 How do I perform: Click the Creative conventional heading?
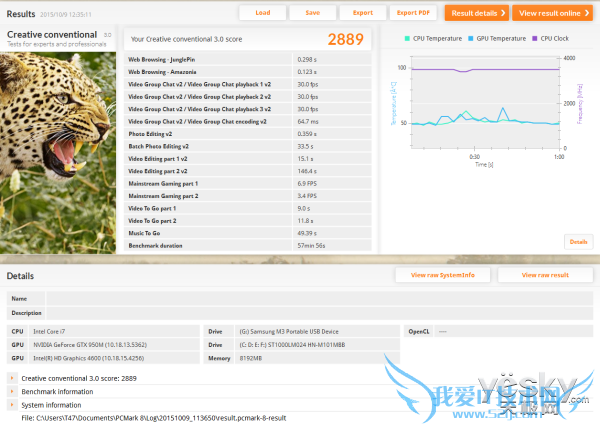[52, 34]
